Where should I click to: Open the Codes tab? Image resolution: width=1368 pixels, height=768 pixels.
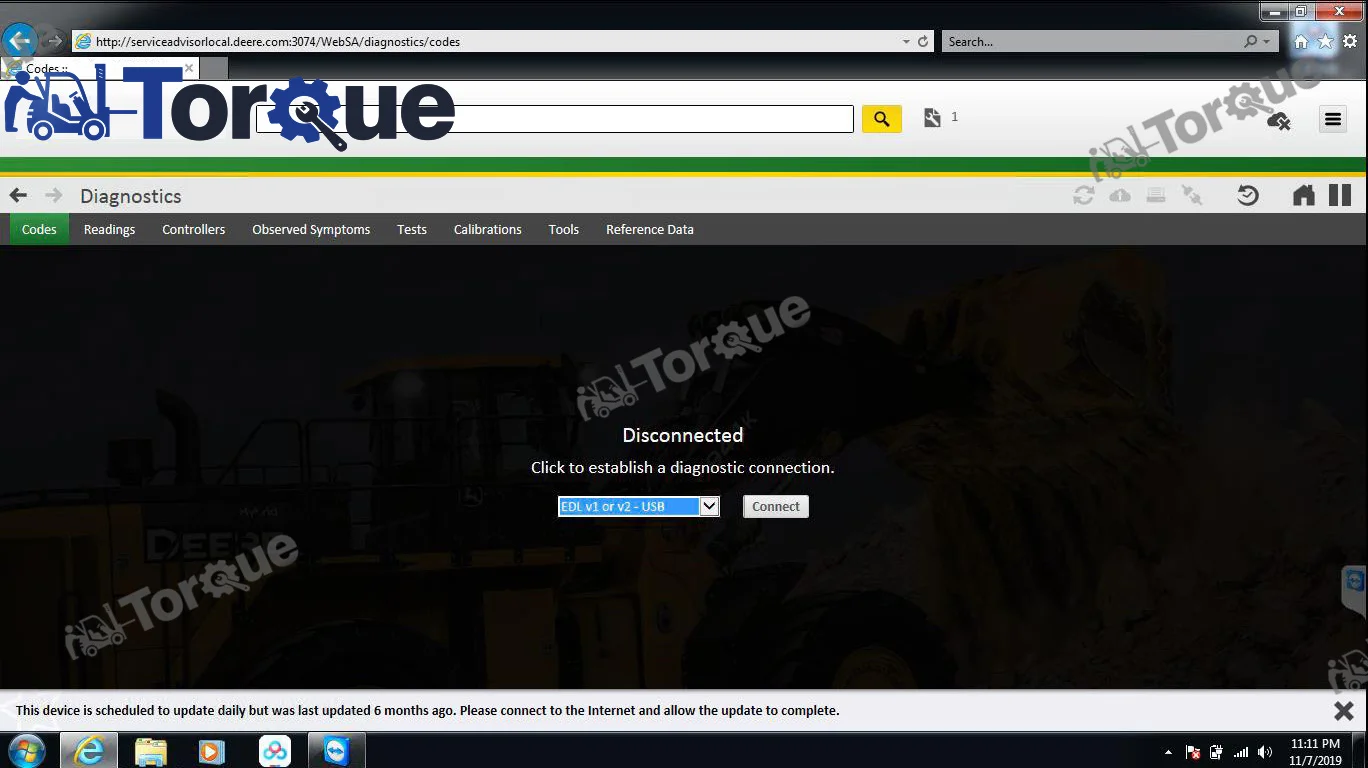click(39, 229)
